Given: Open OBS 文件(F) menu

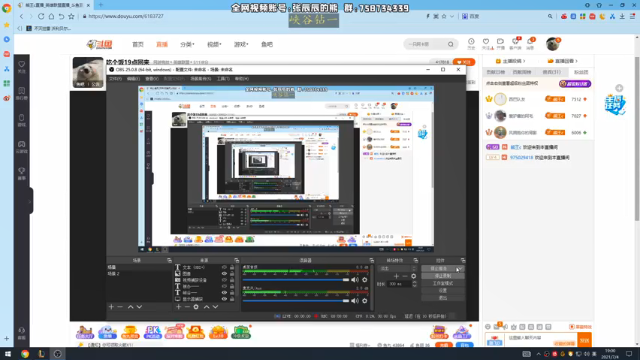Looking at the screenshot, I should (x=116, y=79).
